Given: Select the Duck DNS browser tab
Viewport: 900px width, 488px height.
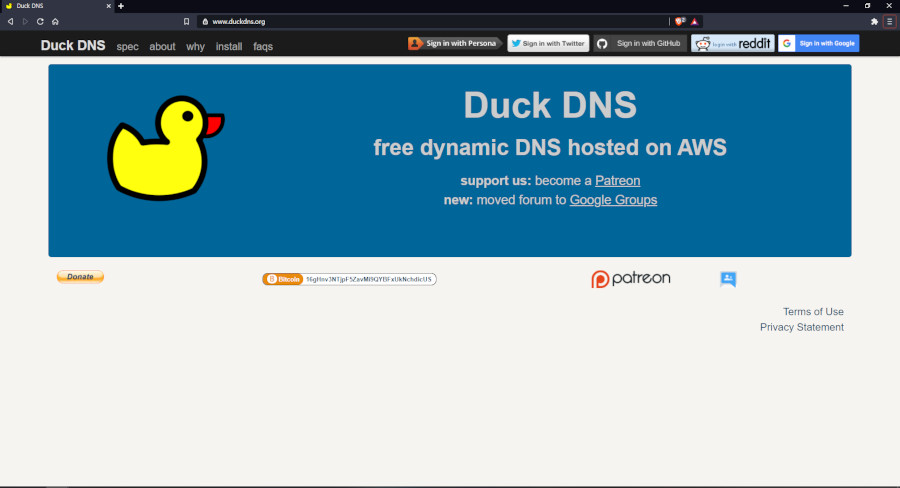Looking at the screenshot, I should tap(56, 6).
